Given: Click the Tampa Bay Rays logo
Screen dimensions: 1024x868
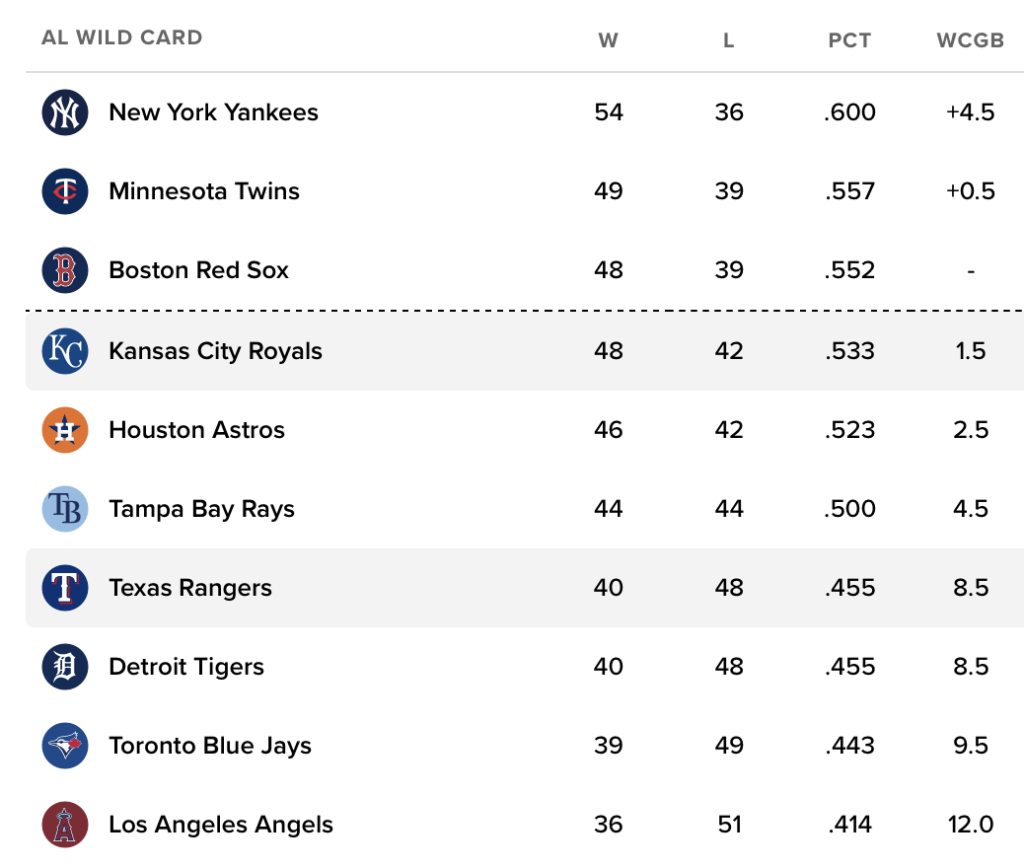Looking at the screenshot, I should [65, 509].
